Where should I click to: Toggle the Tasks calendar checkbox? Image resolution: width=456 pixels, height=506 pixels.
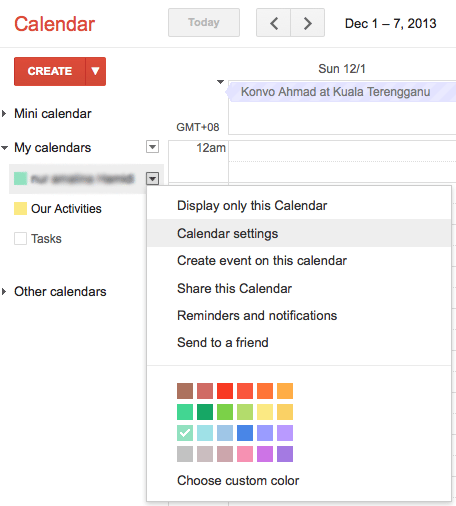tap(20, 239)
